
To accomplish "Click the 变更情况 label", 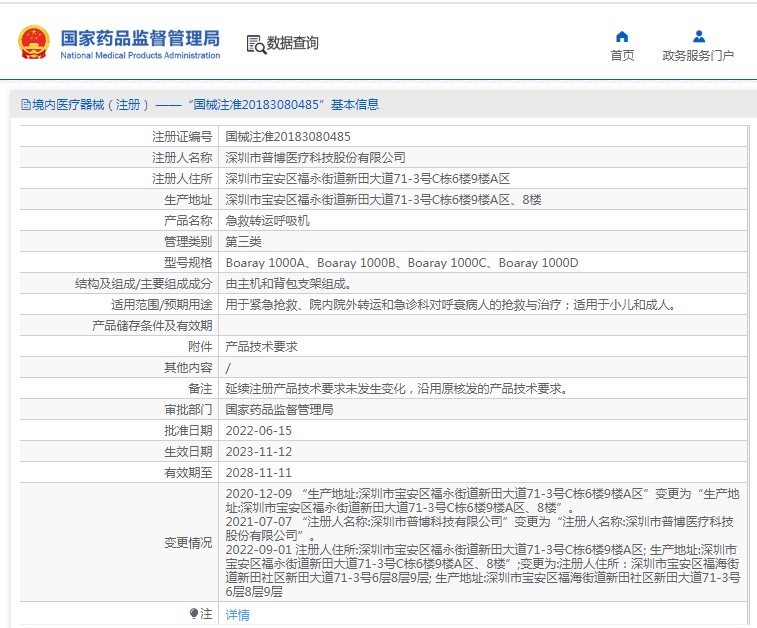I will point(188,543).
